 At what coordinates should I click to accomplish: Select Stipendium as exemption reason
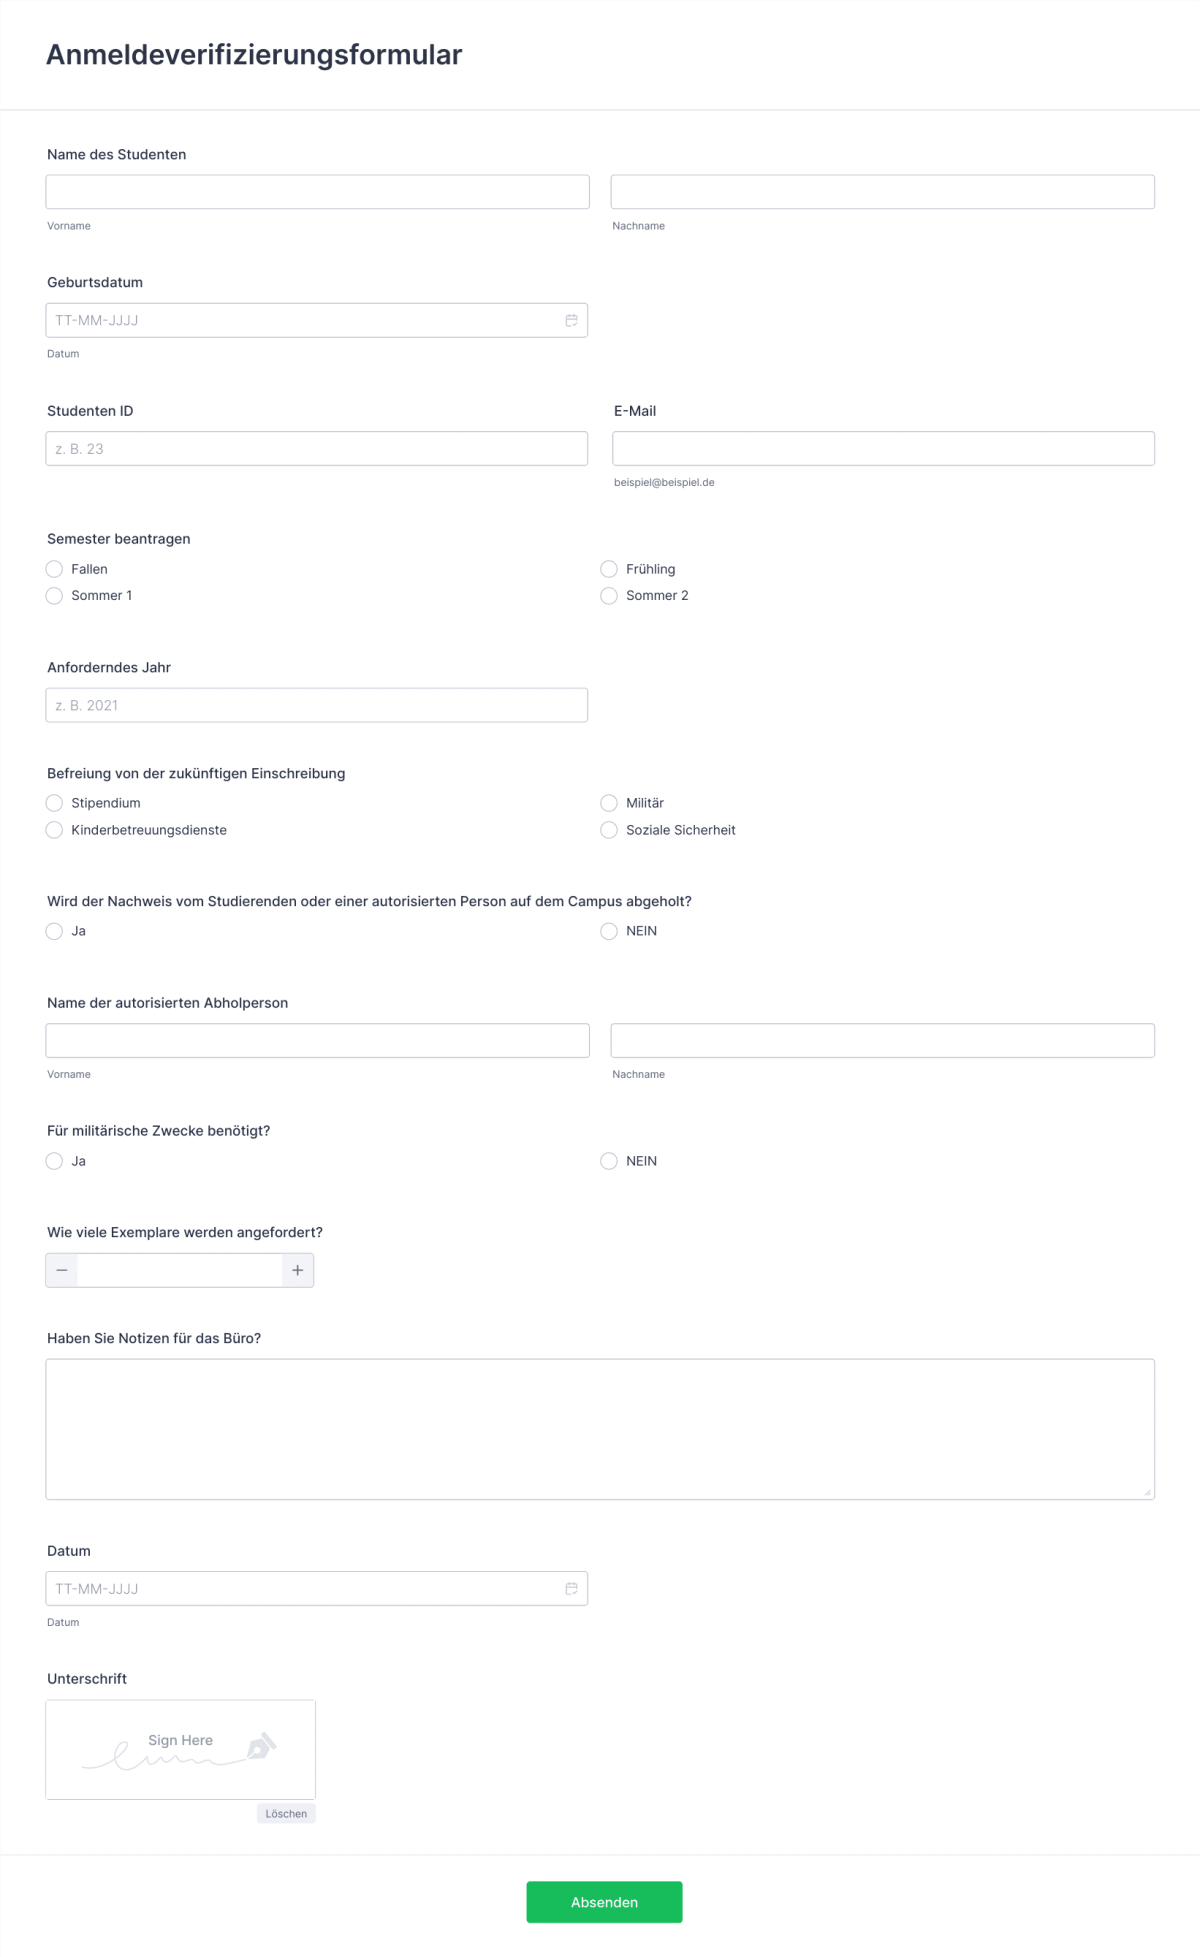pos(54,802)
